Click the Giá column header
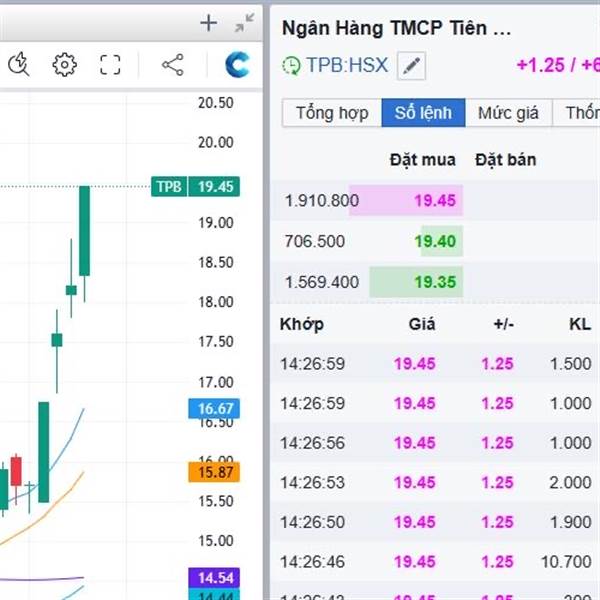The width and height of the screenshot is (600, 600). 422,324
